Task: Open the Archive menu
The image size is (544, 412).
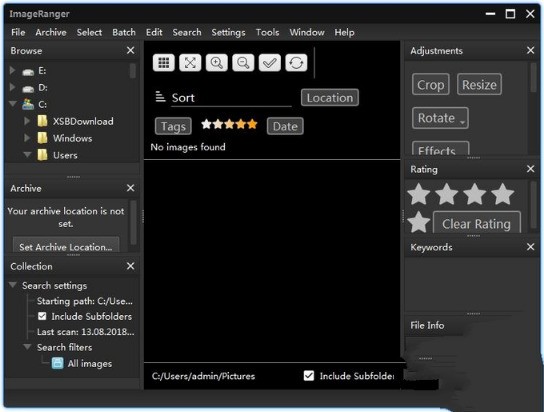Action: (x=51, y=32)
